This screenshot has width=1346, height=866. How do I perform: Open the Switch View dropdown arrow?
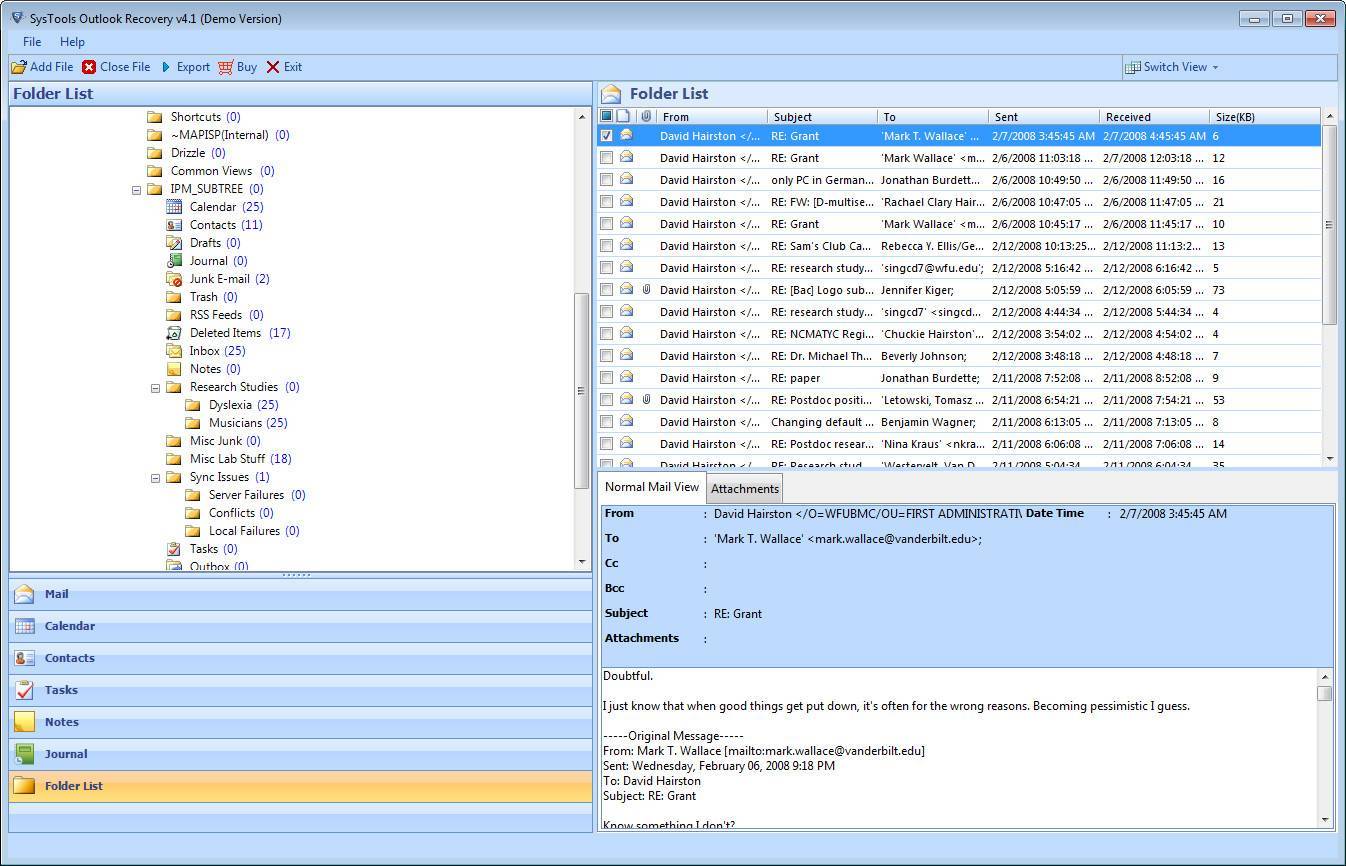coord(1215,67)
